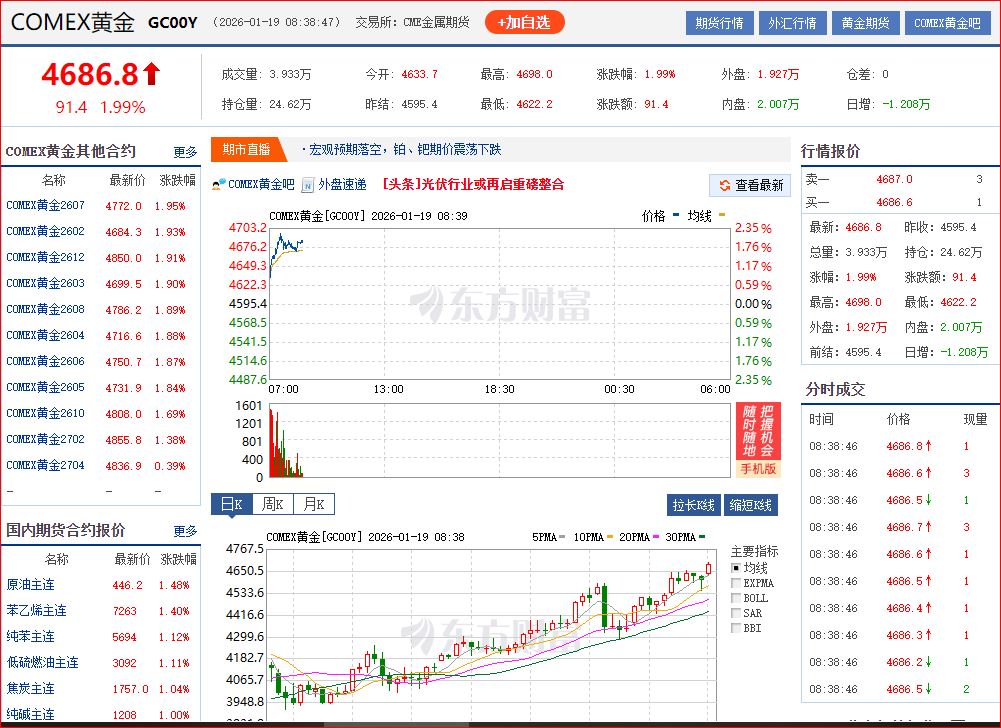Click the 最高 value 4698.0 in header
This screenshot has width=1001, height=728.
click(534, 74)
